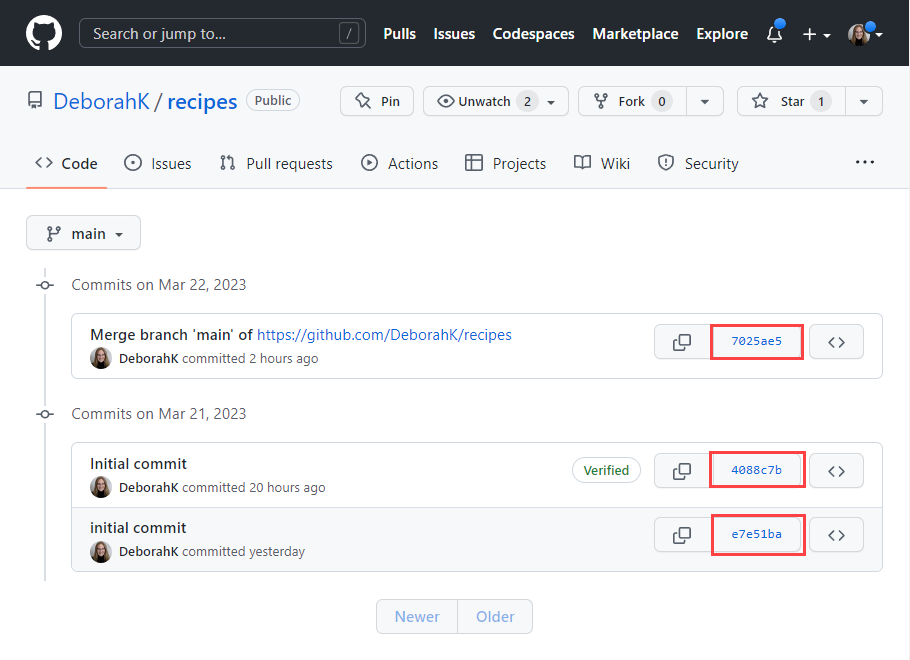910x660 pixels.
Task: Open the Merge branch 'main' commit title
Action: coord(171,335)
